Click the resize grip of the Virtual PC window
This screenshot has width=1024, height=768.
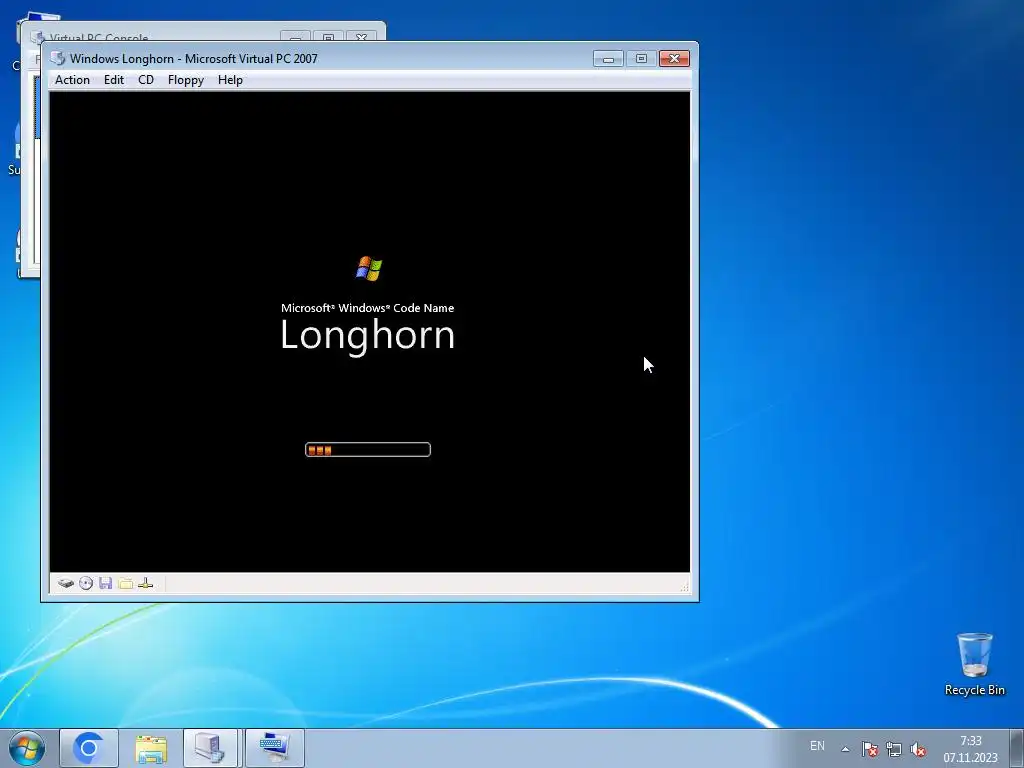pos(684,587)
